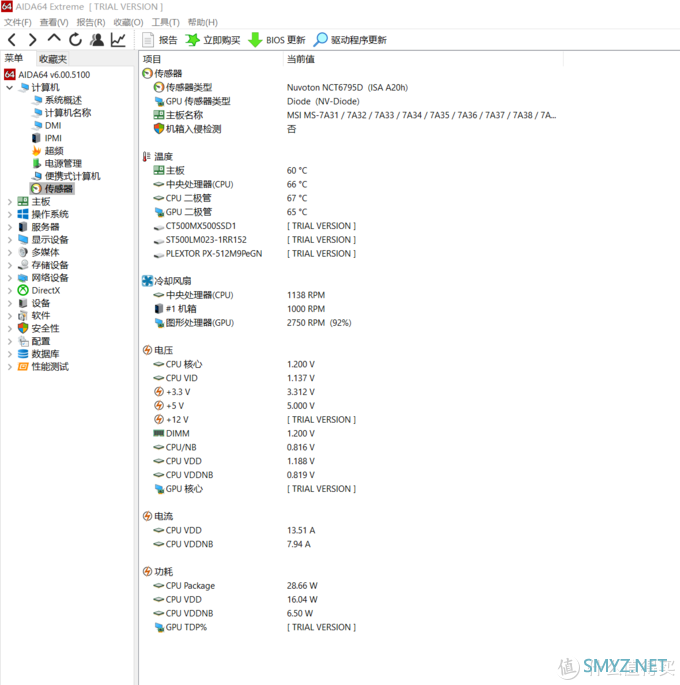This screenshot has height=685, width=680.
Task: Select the 机箱入侵检测 row
Action: pos(224,129)
